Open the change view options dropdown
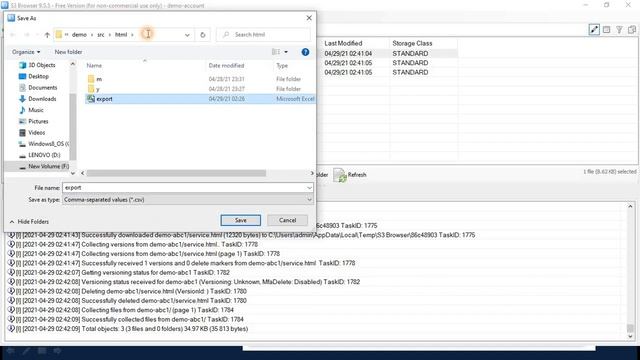 pos(286,52)
